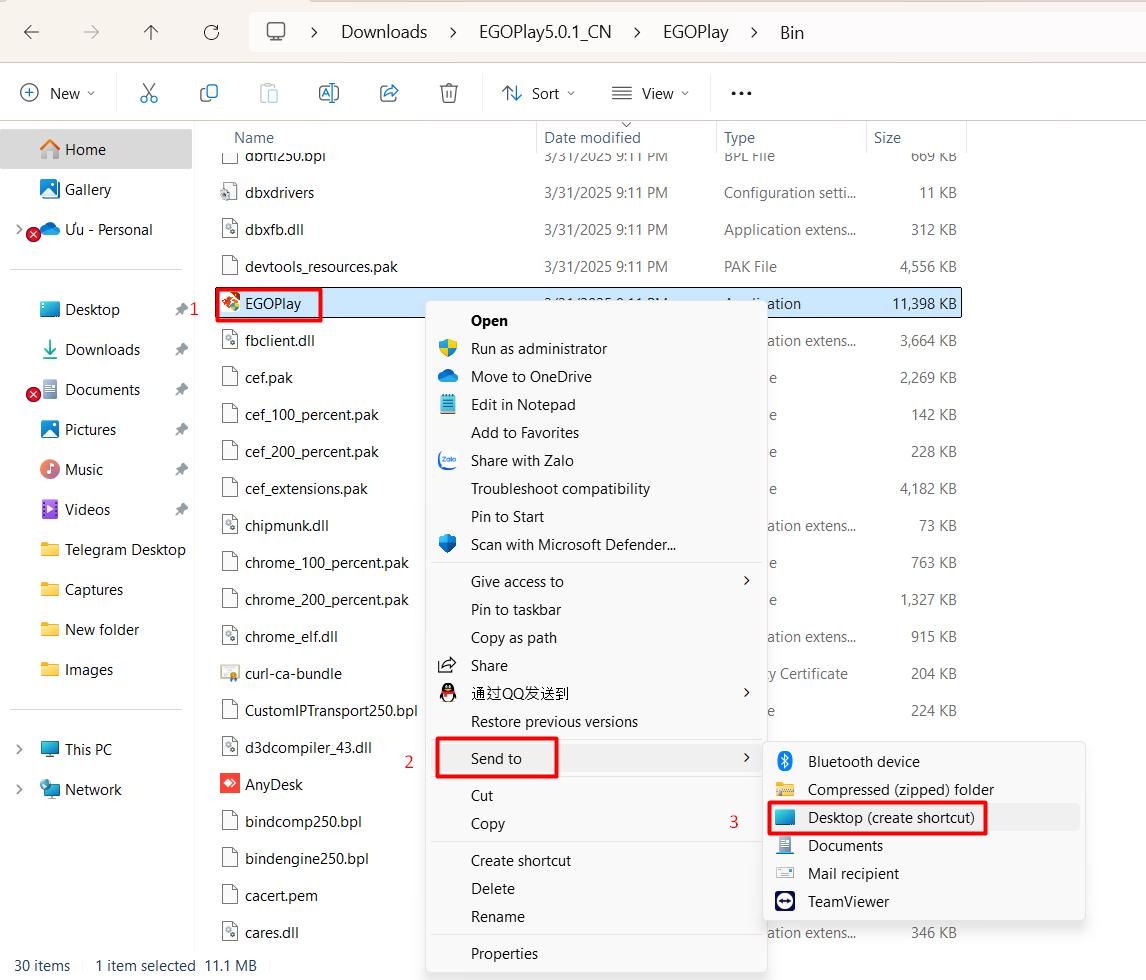Expand the This PC tree node

[x=19, y=749]
